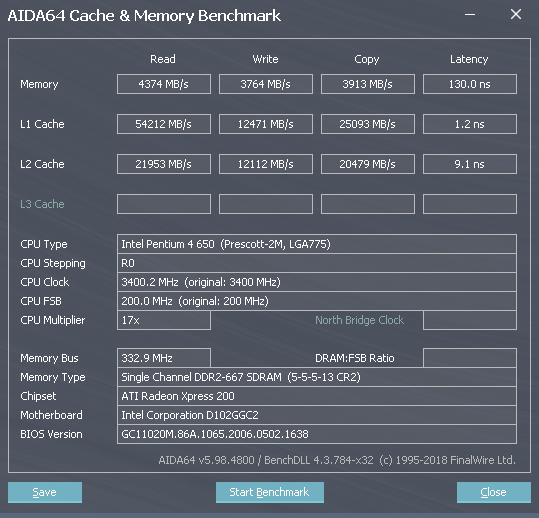The width and height of the screenshot is (539, 518).
Task: Click the Motherboard label
Action: pyautogui.click(x=51, y=415)
